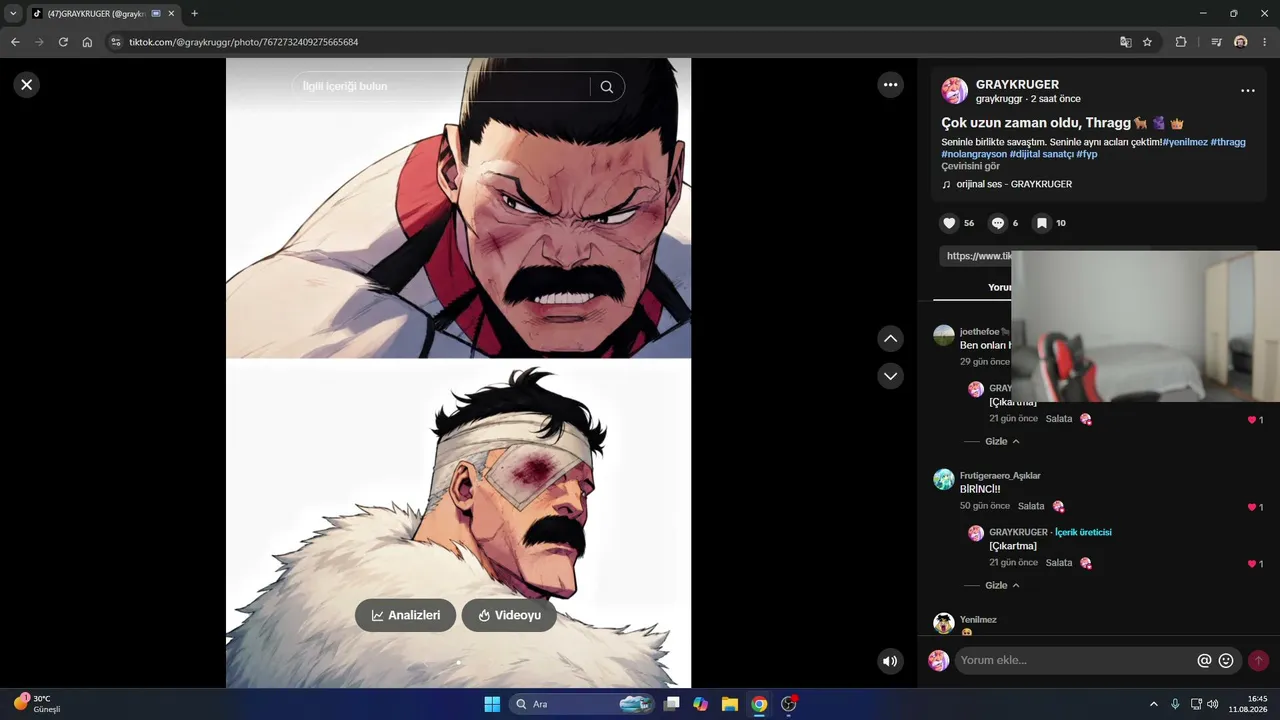
Task: Open the GRAYKRUGER username link in post header
Action: point(1017,85)
